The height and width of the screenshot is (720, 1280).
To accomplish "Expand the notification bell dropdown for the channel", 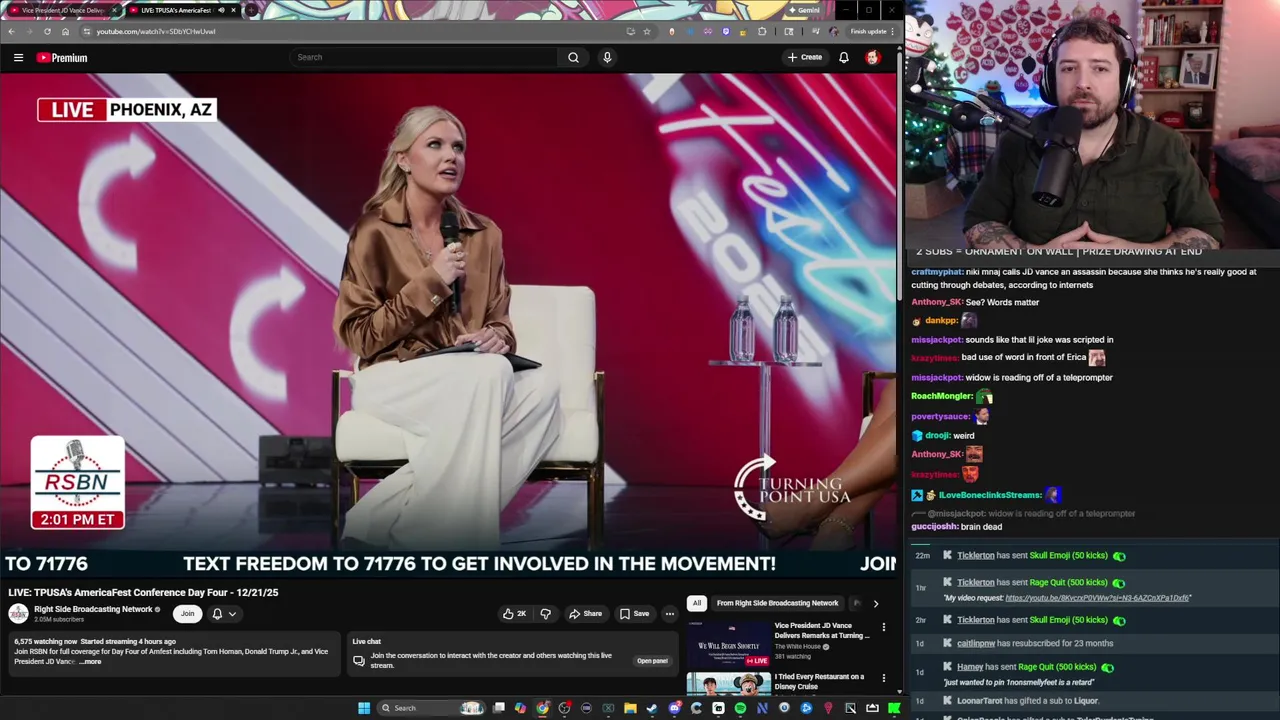I will [224, 614].
